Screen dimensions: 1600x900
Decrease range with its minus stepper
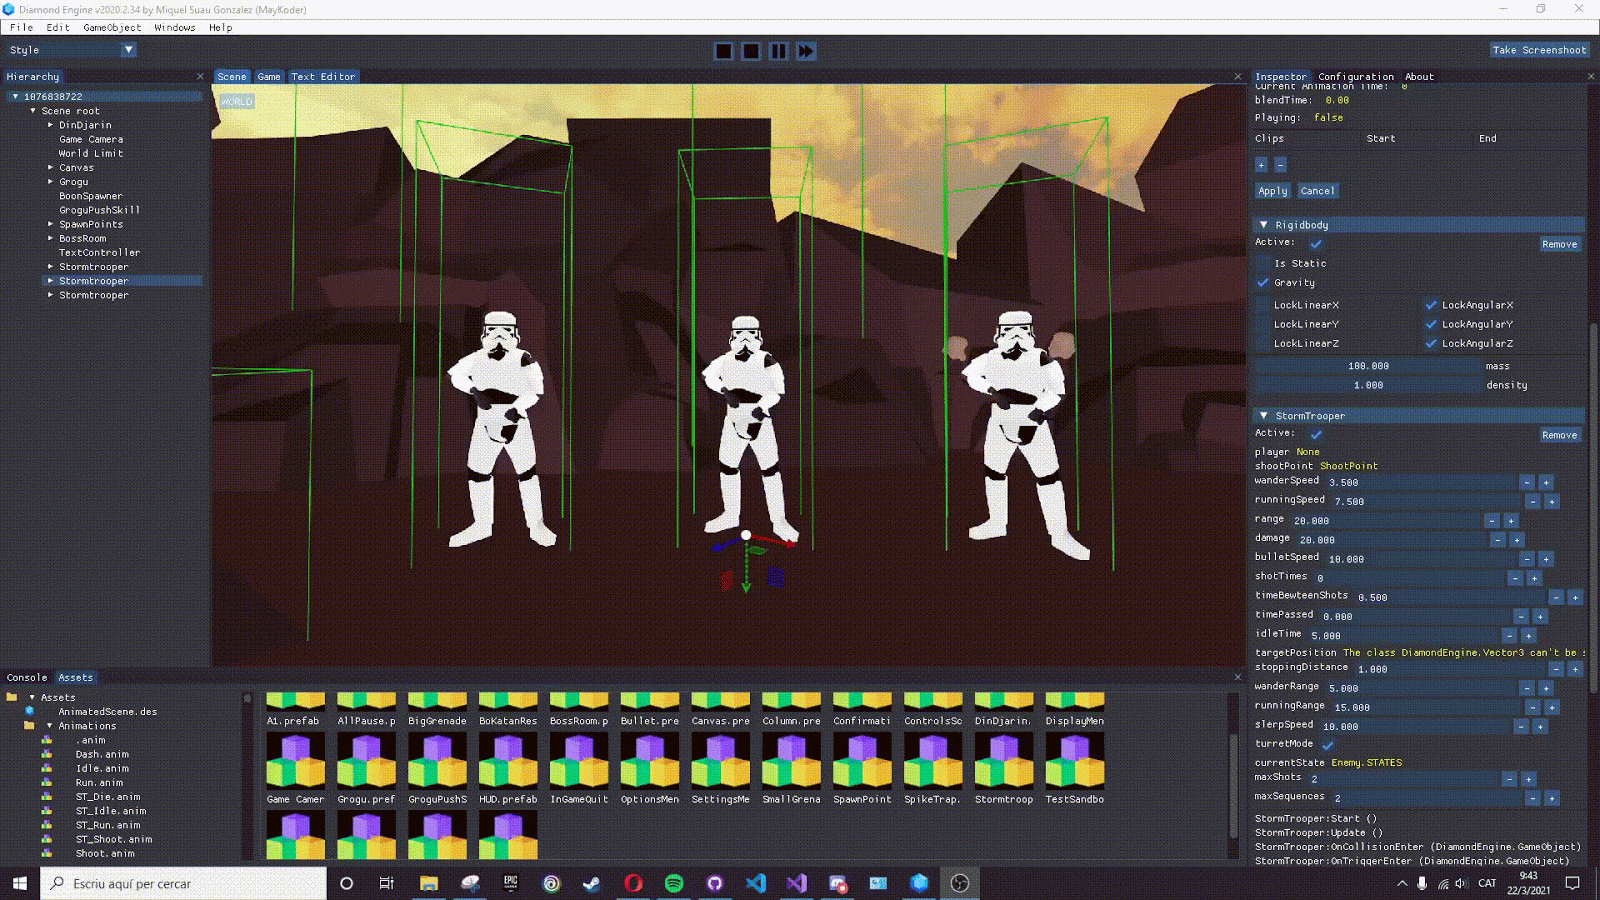(x=1492, y=521)
